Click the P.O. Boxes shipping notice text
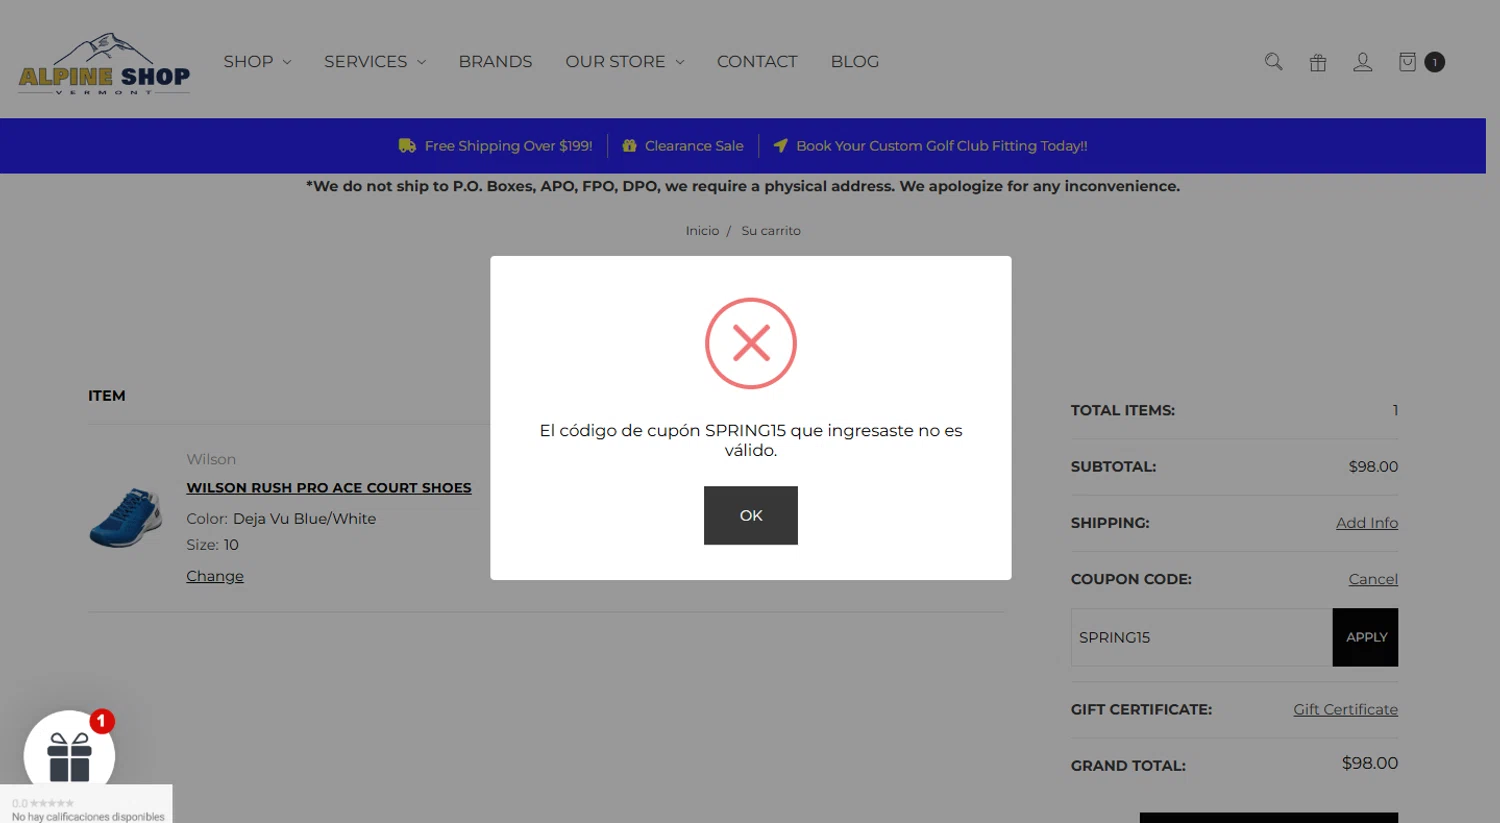Image resolution: width=1500 pixels, height=823 pixels. click(743, 186)
